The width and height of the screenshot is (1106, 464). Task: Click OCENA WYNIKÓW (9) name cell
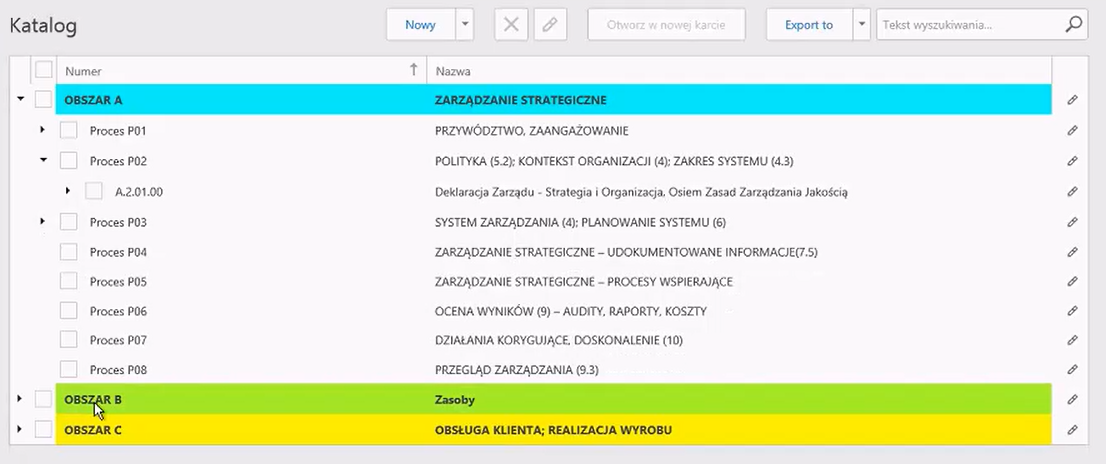pyautogui.click(x=571, y=311)
